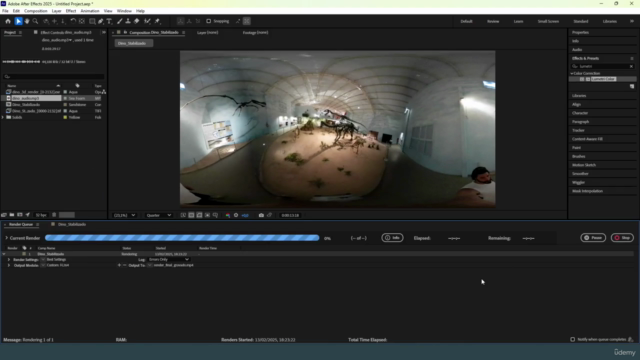Screen dimensions: 640x360
Task: Open the Effects & Presets panel menu
Action: point(632,58)
